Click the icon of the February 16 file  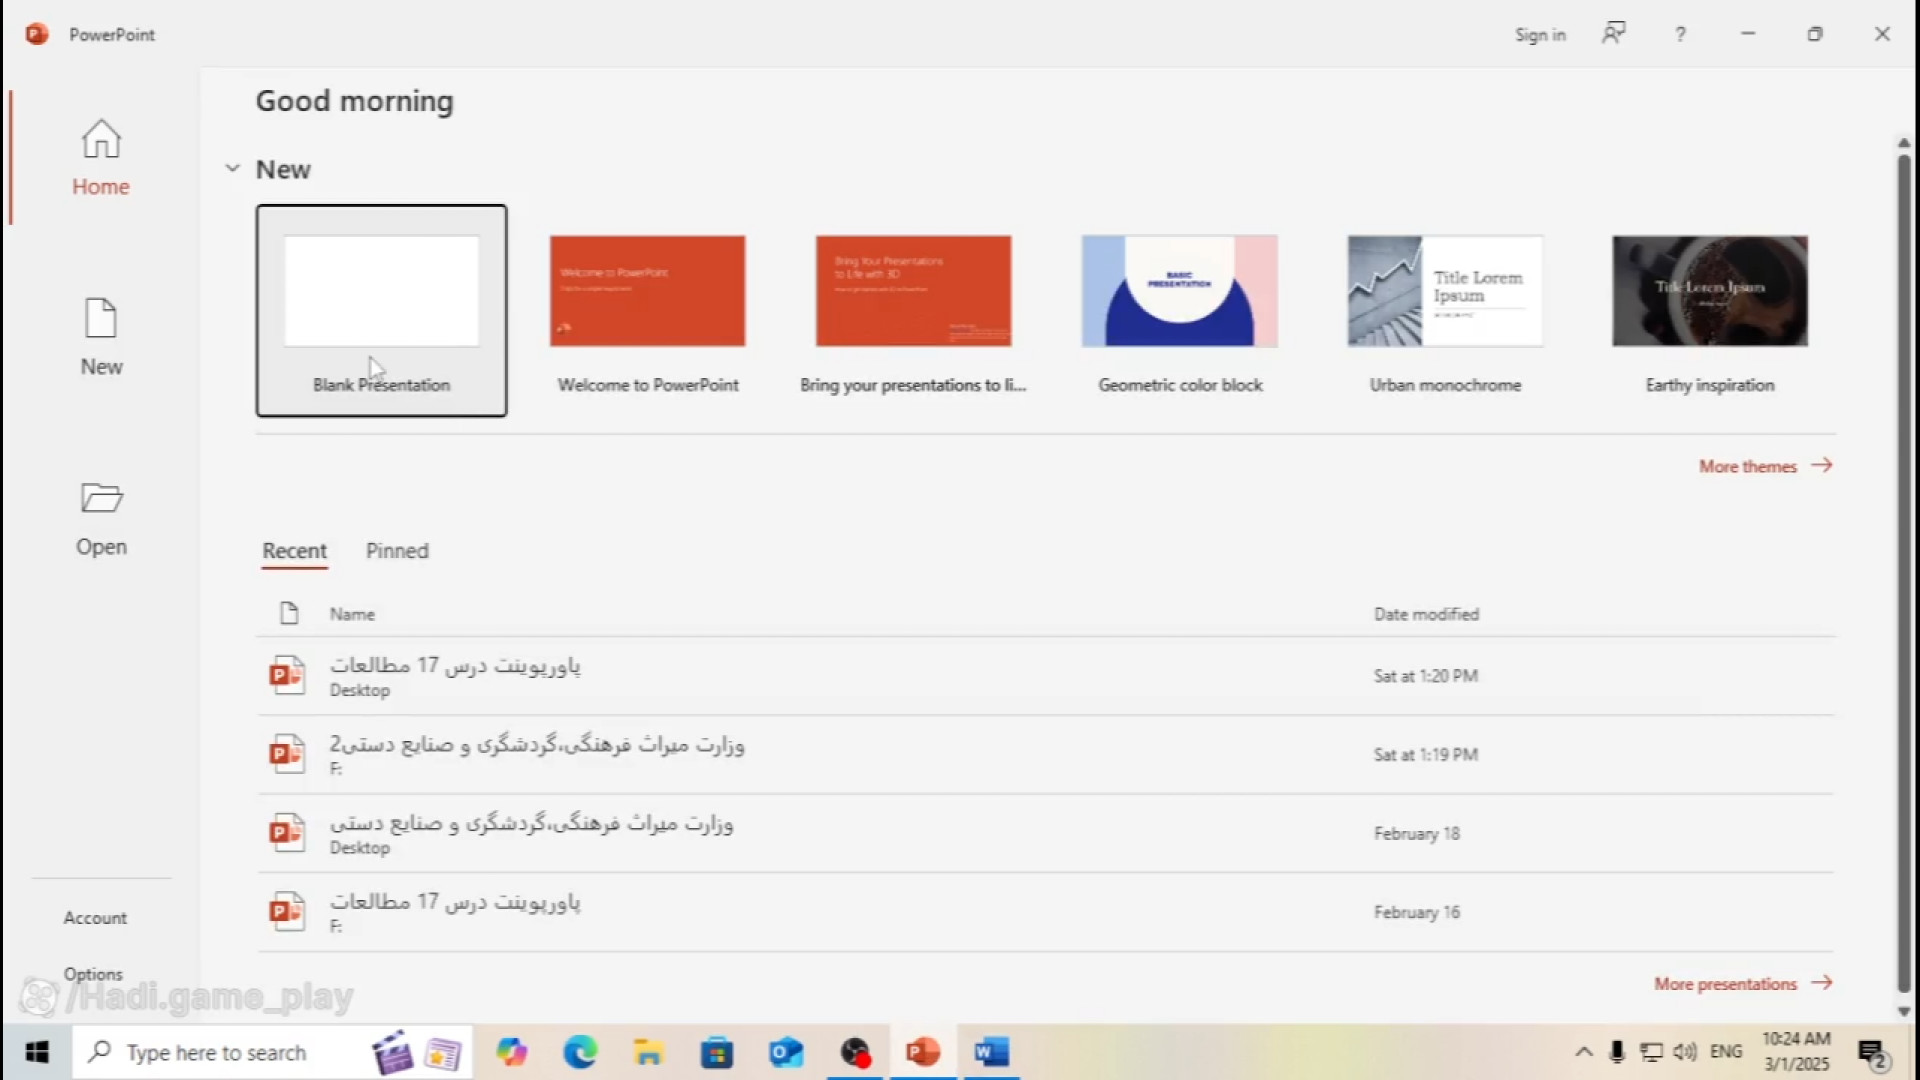pyautogui.click(x=287, y=911)
